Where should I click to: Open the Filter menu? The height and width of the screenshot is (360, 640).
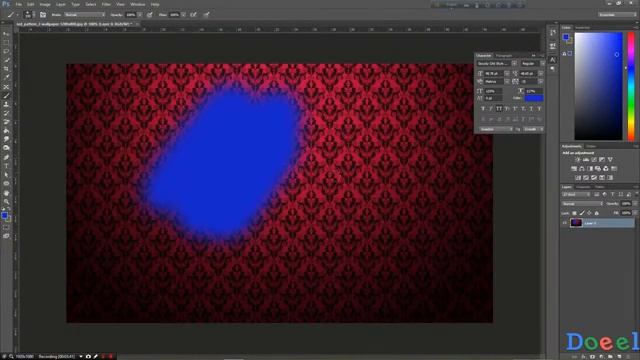point(106,4)
